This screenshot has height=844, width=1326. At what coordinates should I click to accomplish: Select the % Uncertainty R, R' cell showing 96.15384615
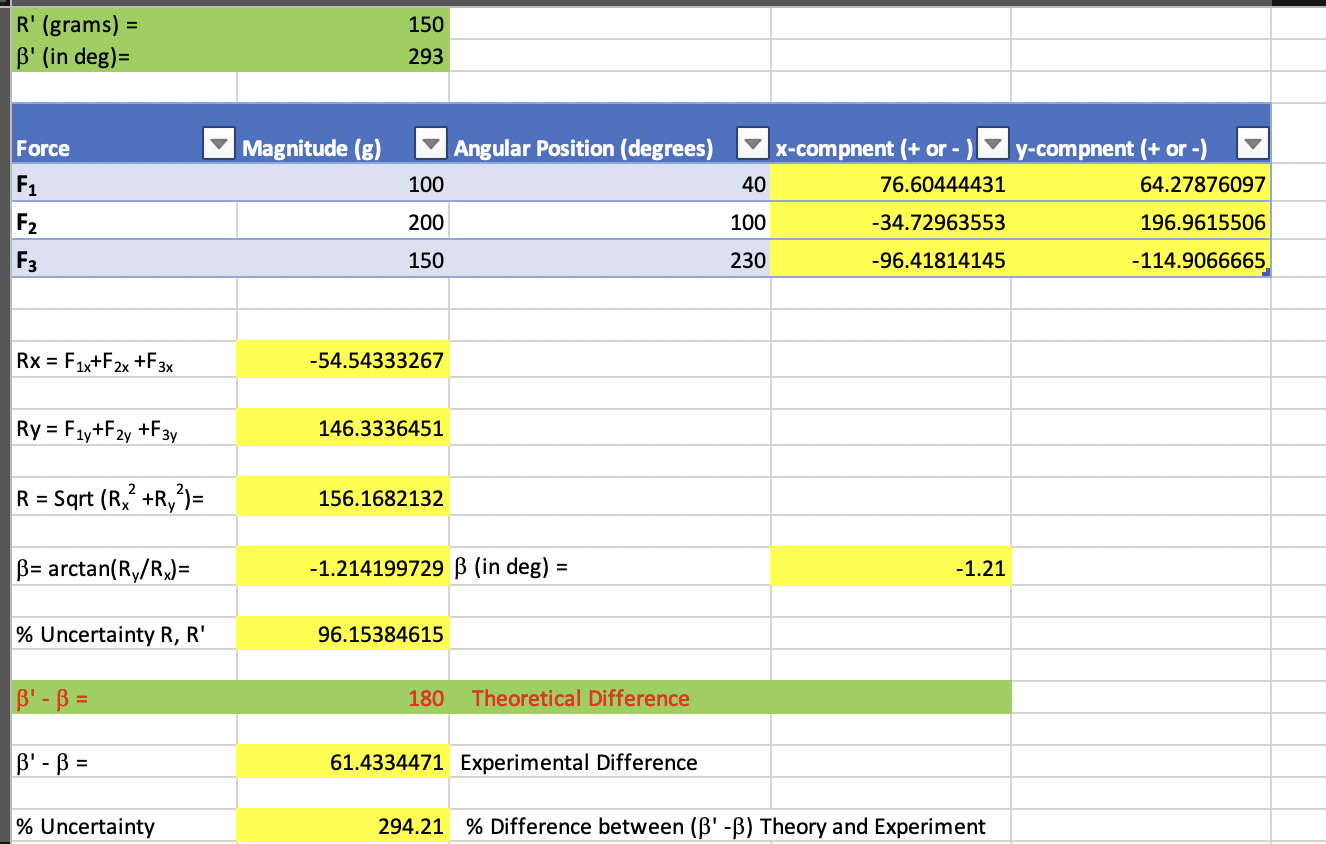coord(340,633)
